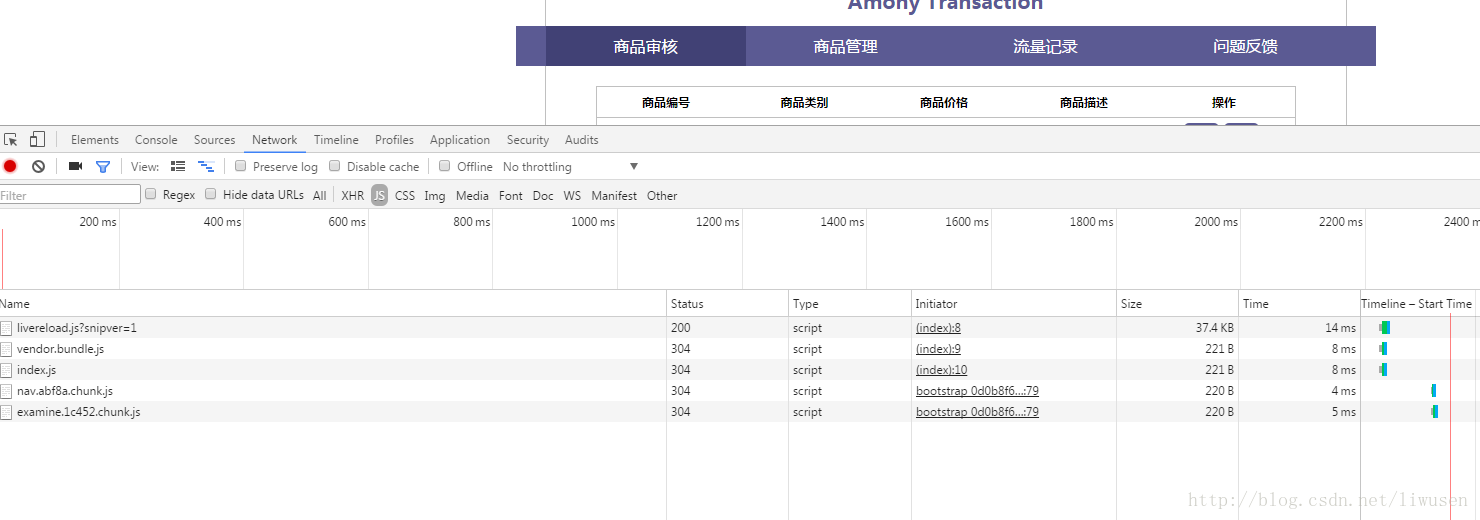Open the Profiles tab
Image resolution: width=1480 pixels, height=520 pixels.
(394, 140)
